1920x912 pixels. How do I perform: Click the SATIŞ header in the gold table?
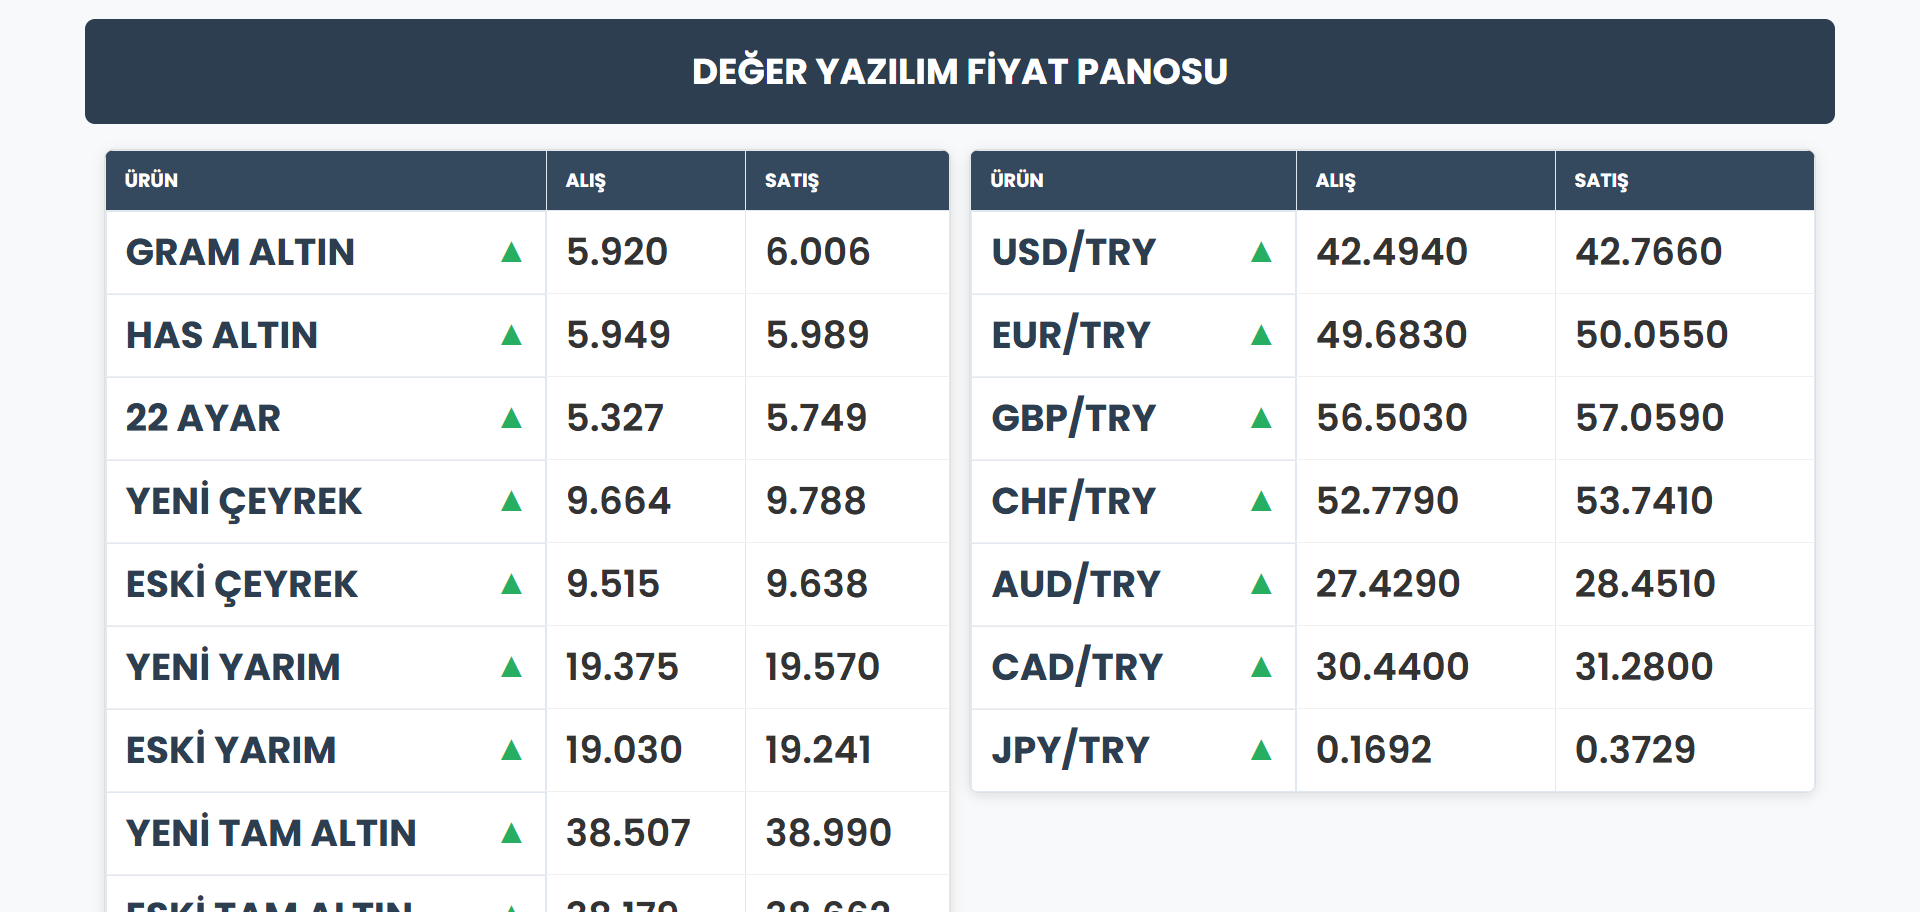pyautogui.click(x=791, y=181)
